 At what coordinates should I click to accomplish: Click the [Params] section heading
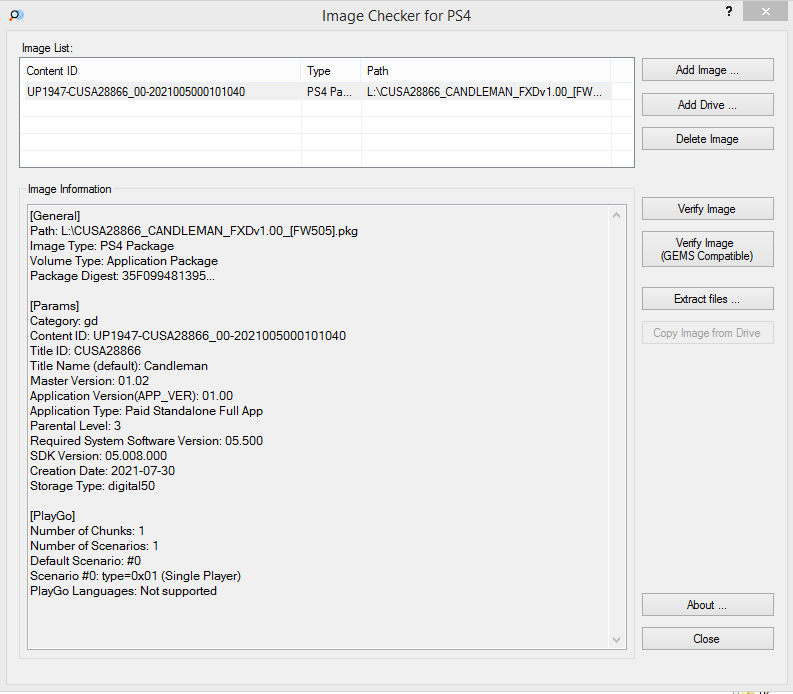54,306
